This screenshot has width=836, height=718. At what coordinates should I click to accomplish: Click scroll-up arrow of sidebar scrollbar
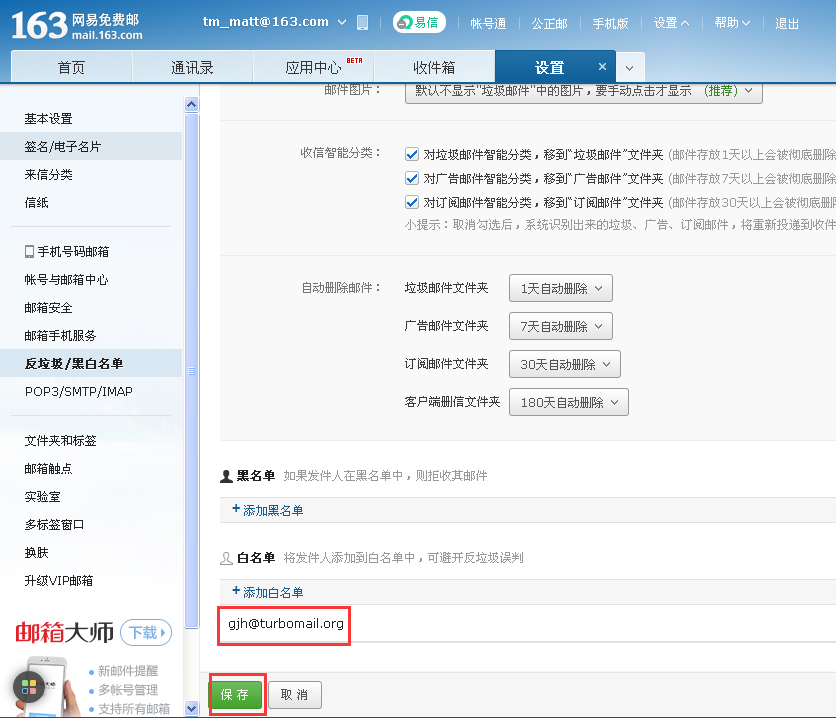click(191, 104)
